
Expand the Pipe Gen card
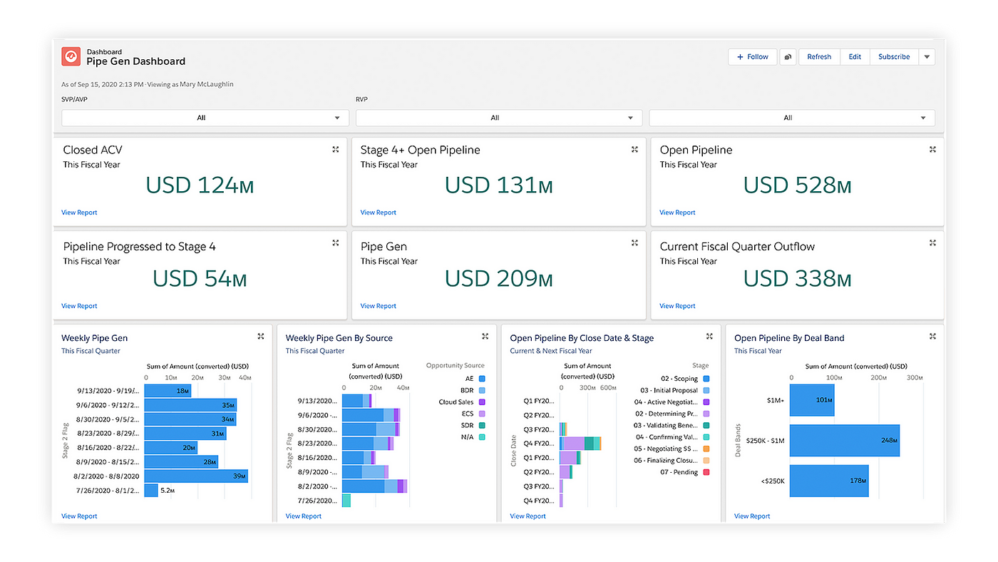635,243
